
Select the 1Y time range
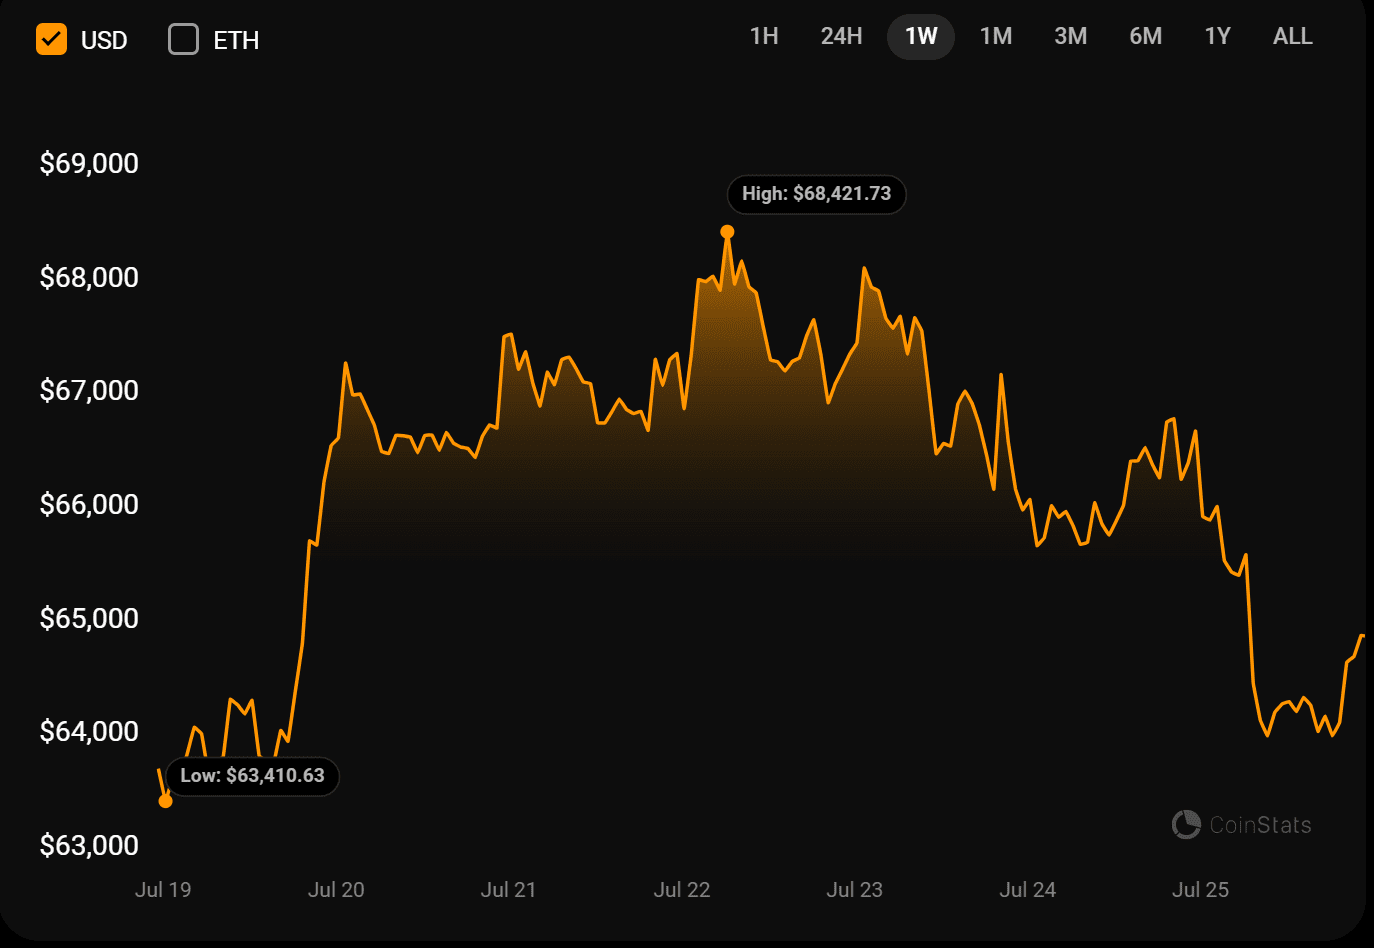pos(1217,37)
